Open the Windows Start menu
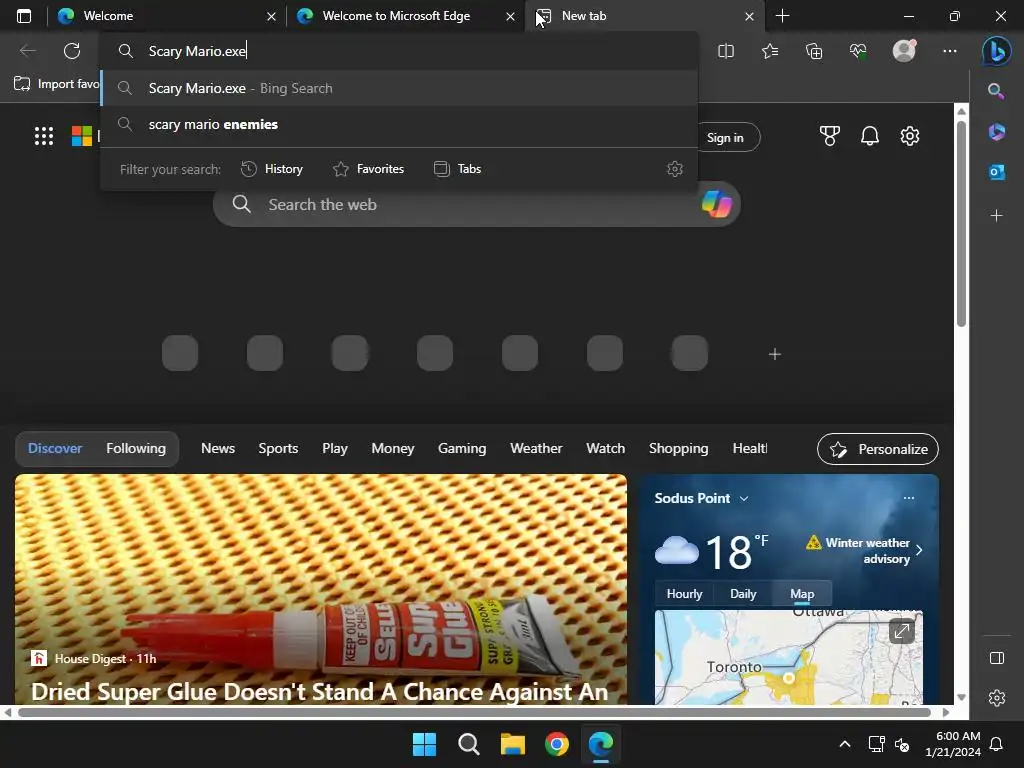 pyautogui.click(x=424, y=744)
